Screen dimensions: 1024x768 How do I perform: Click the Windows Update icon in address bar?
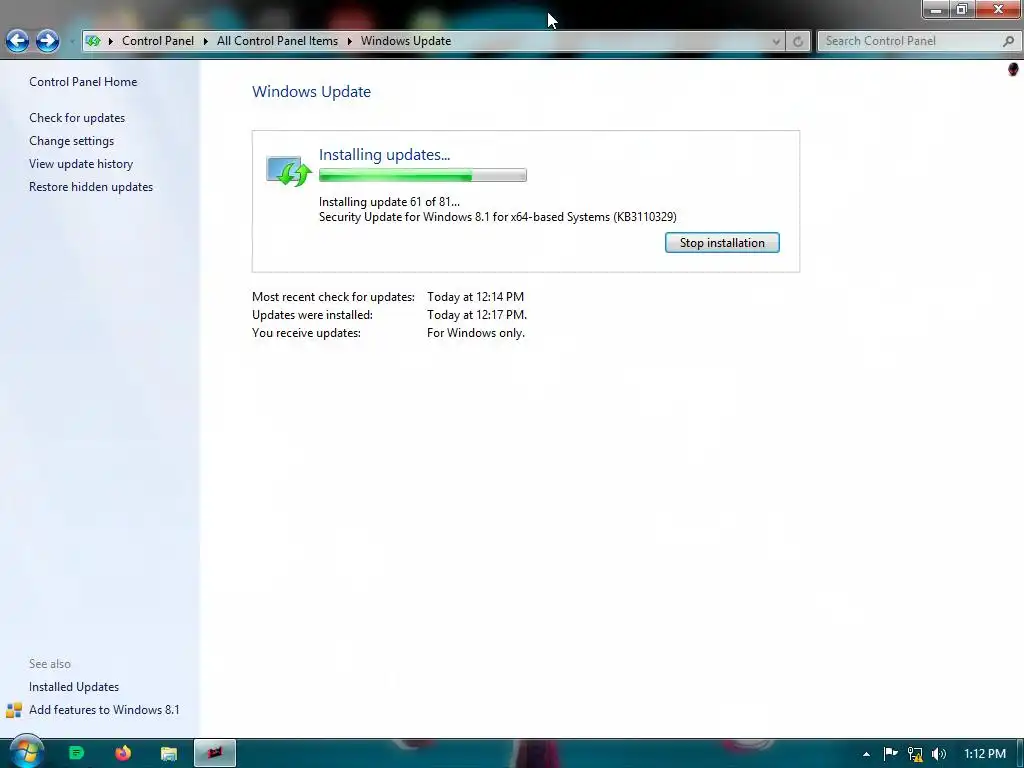coord(93,41)
